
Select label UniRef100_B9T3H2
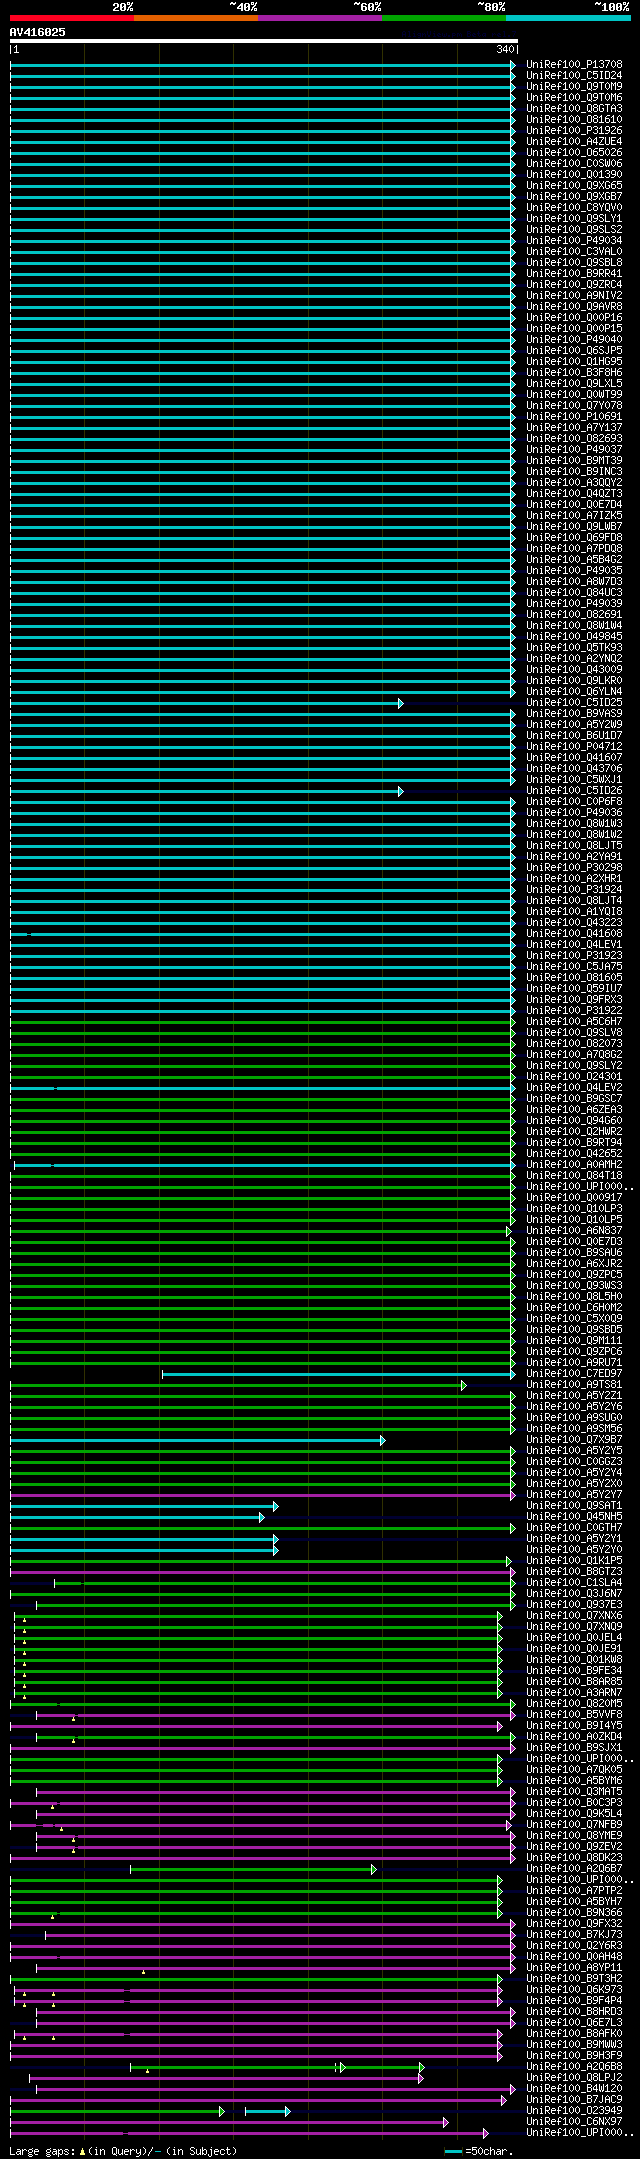click(574, 1978)
